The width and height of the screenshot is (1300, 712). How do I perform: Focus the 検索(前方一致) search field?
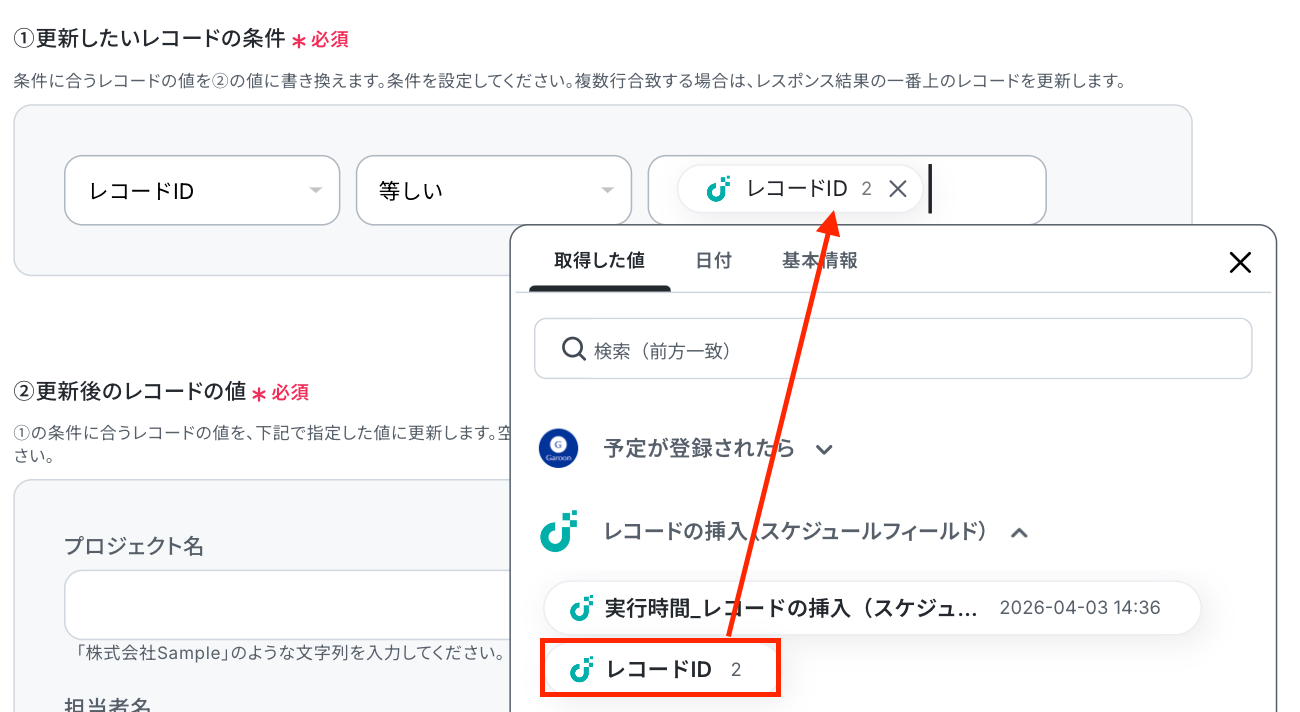[900, 349]
